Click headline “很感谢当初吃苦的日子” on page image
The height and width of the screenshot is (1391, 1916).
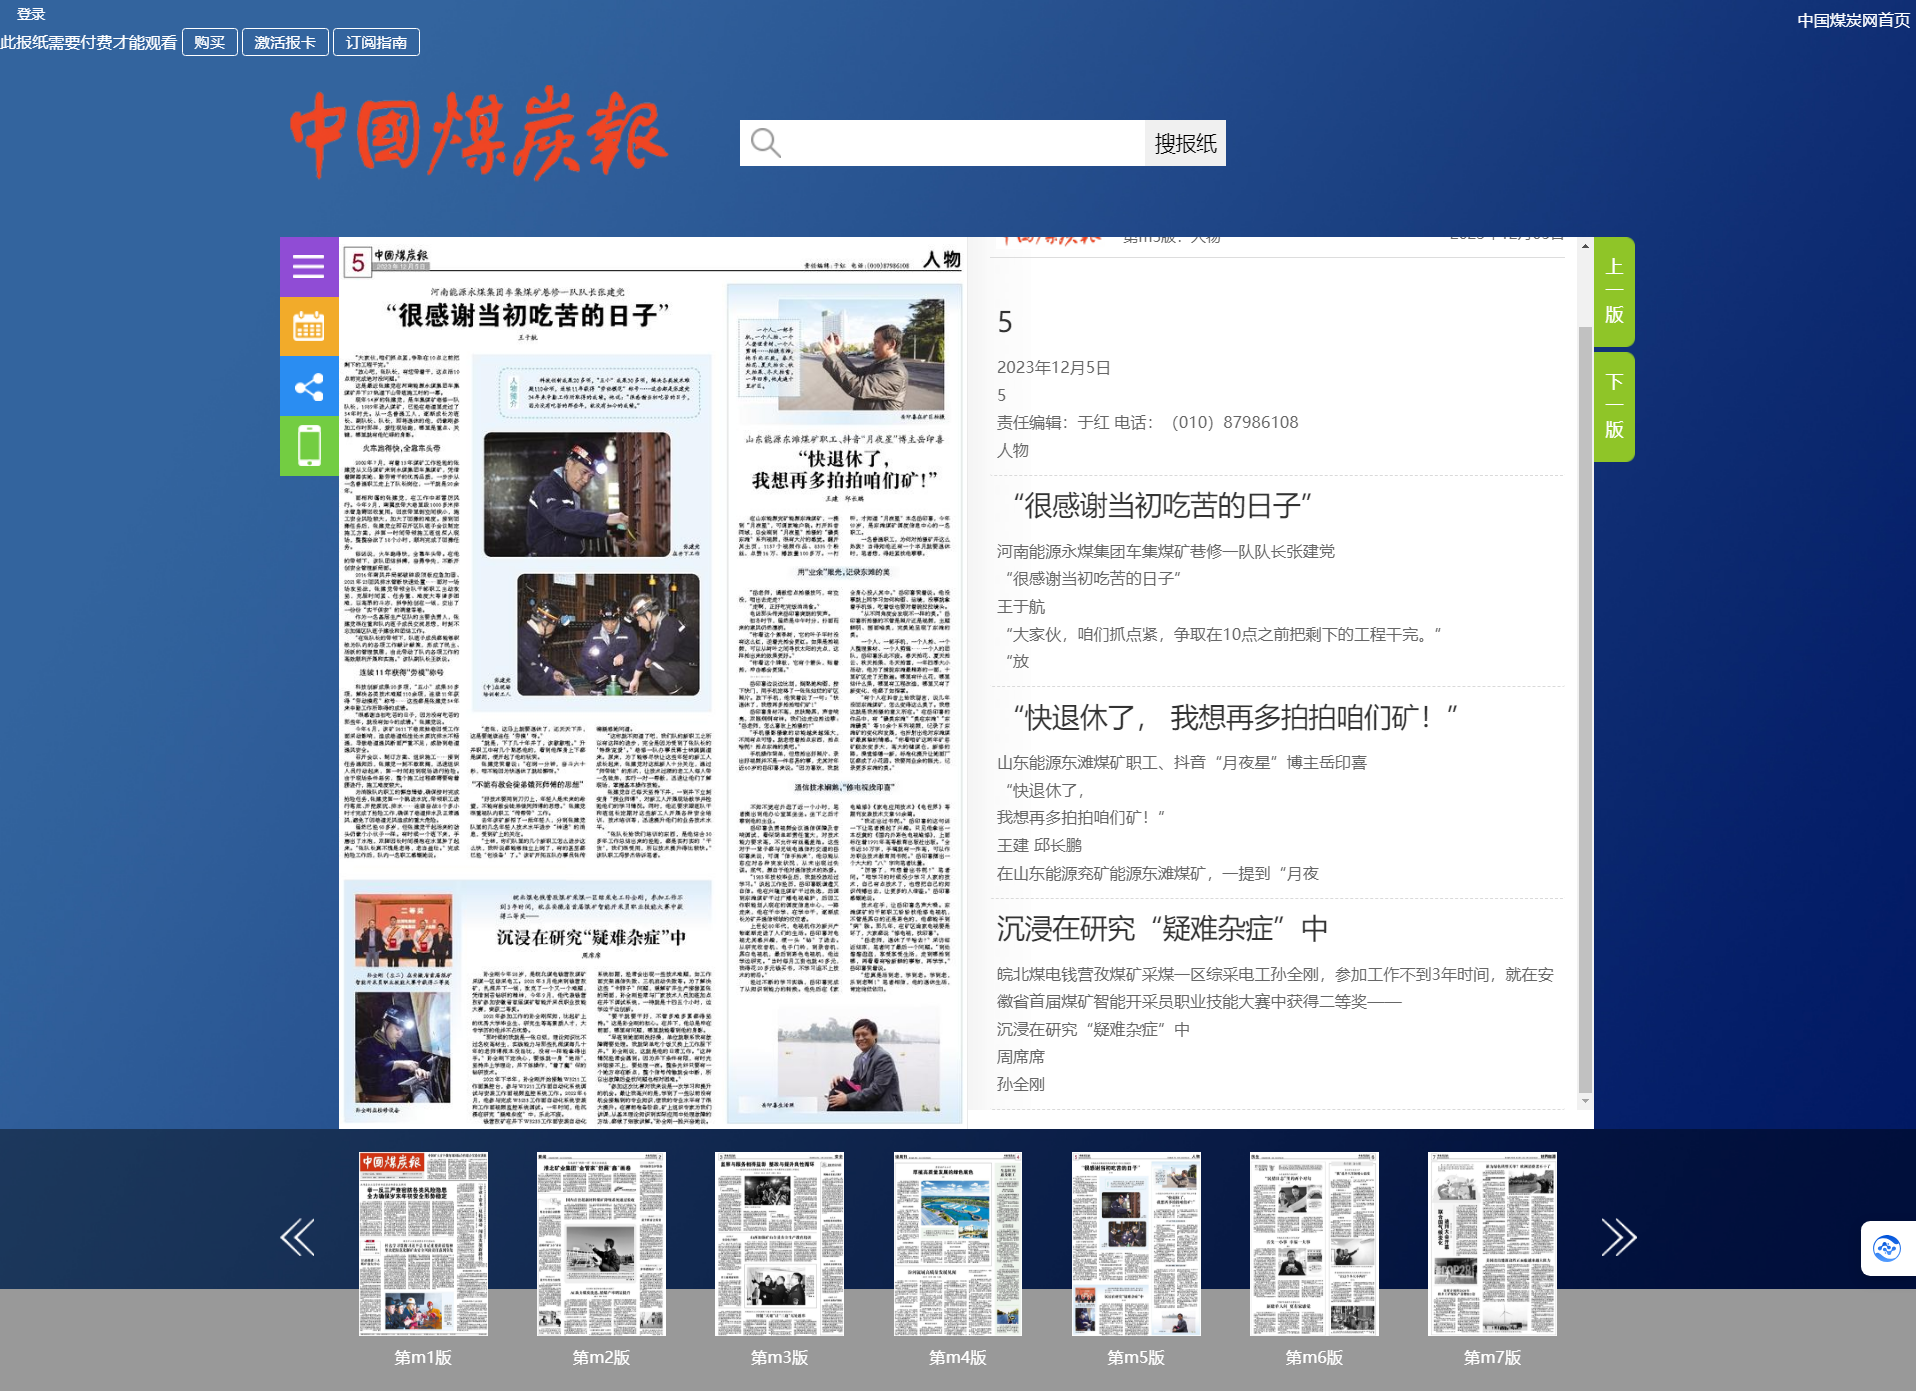click(x=527, y=316)
